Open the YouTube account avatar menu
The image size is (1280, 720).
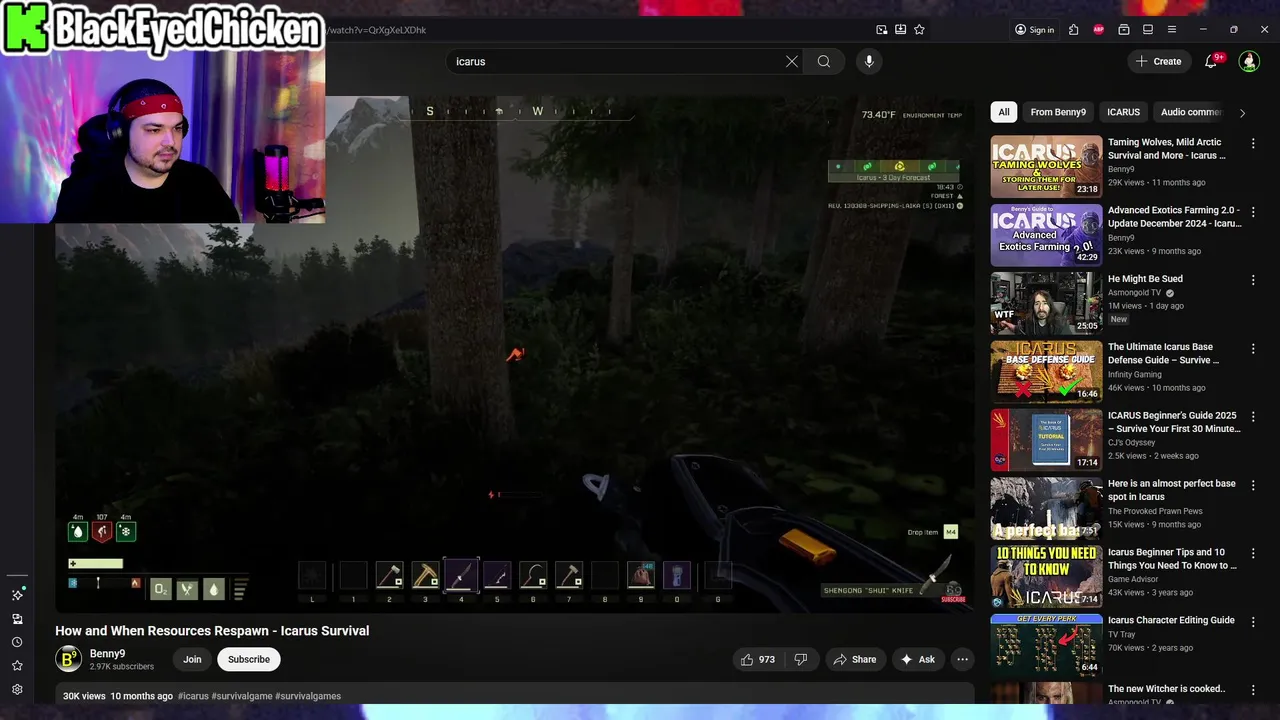1249,61
